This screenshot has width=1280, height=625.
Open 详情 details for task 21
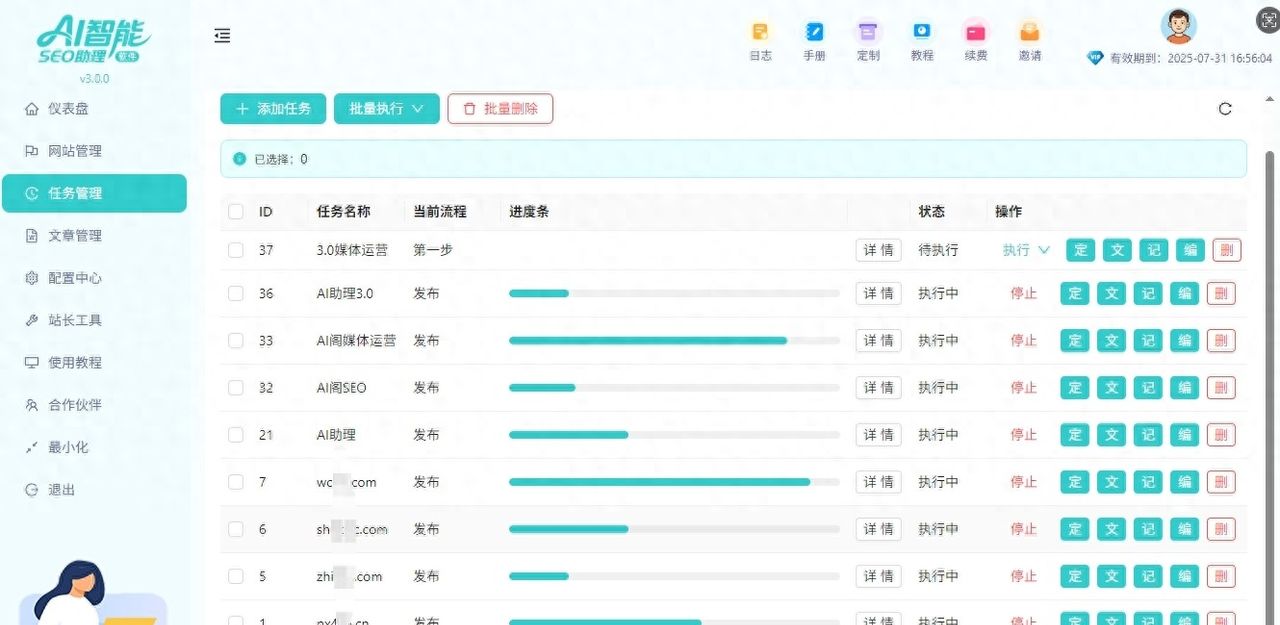pyautogui.click(x=877, y=434)
